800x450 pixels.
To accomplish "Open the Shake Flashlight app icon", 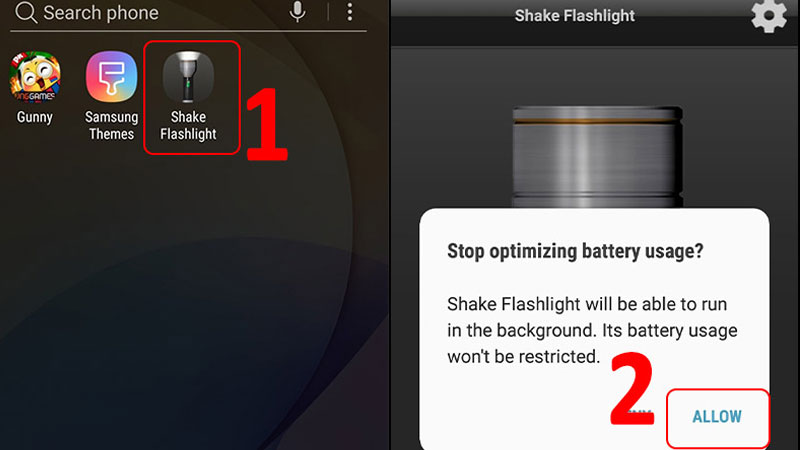I will [x=188, y=77].
